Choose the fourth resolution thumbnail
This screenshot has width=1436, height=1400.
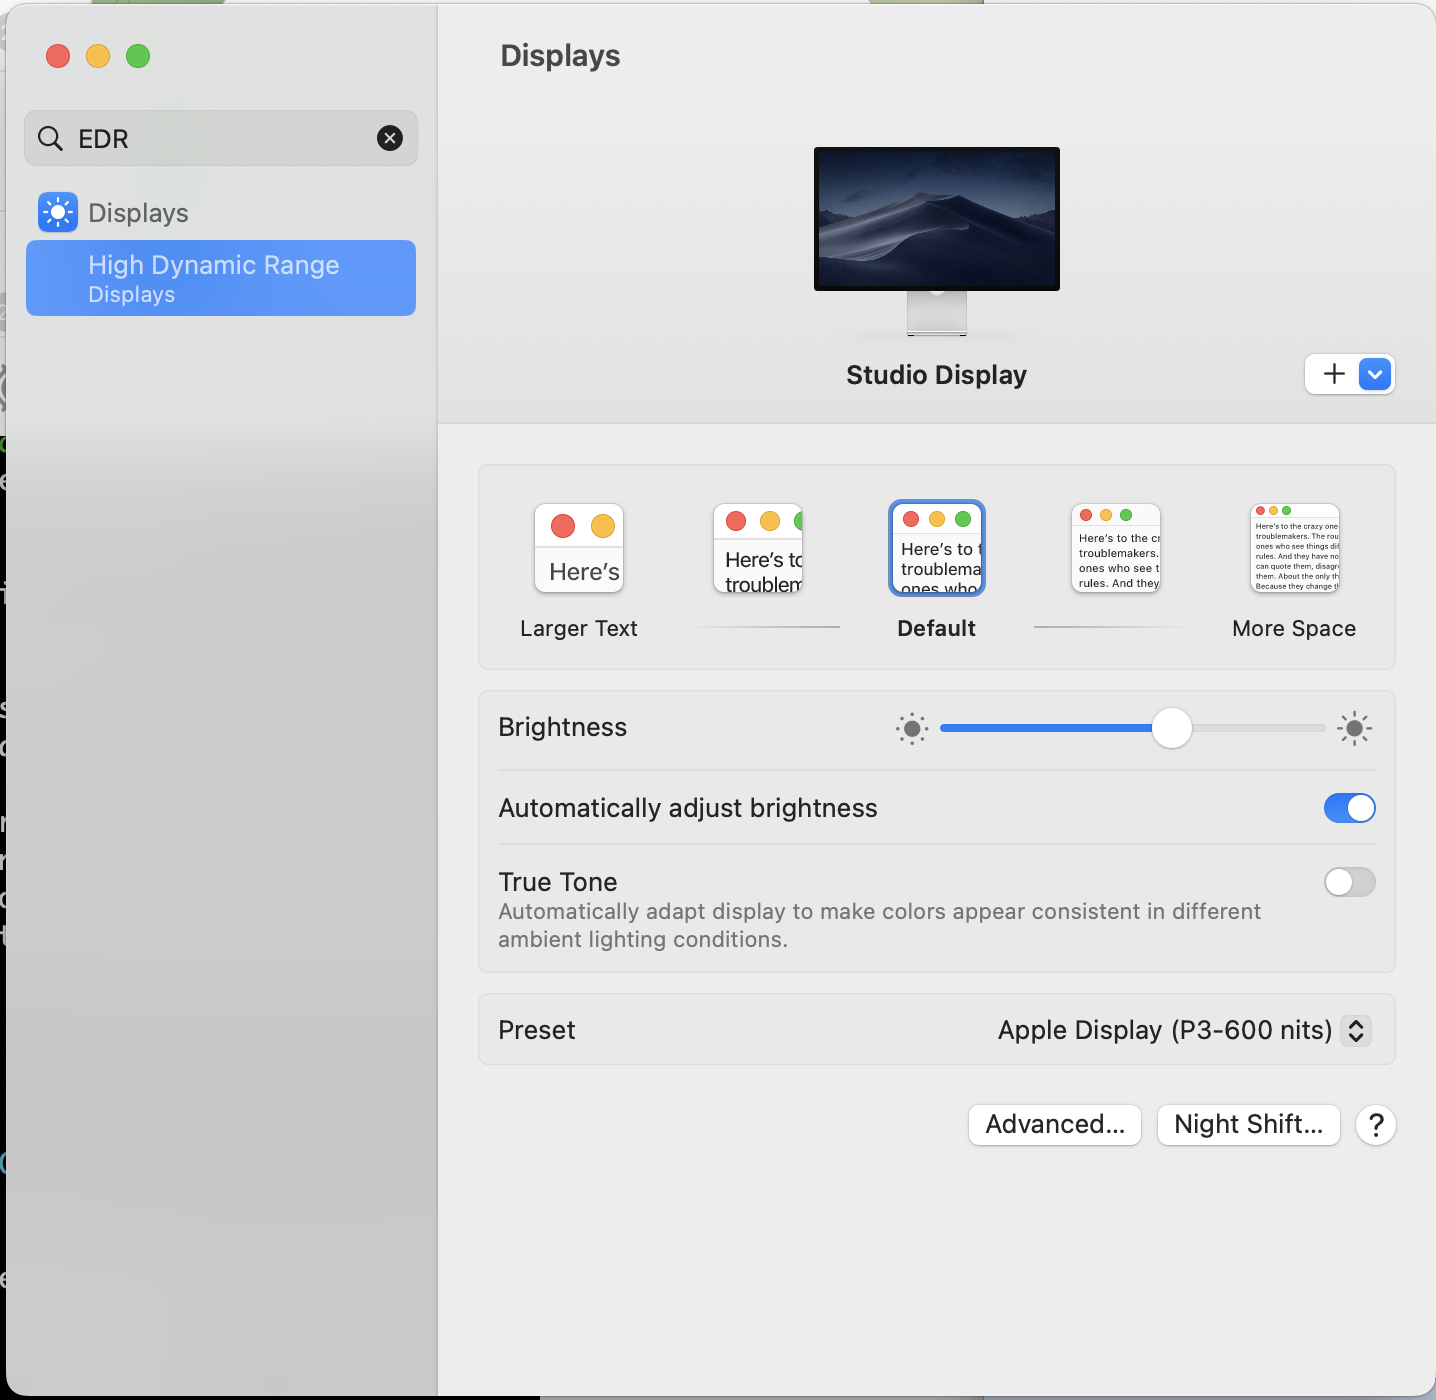click(1116, 549)
